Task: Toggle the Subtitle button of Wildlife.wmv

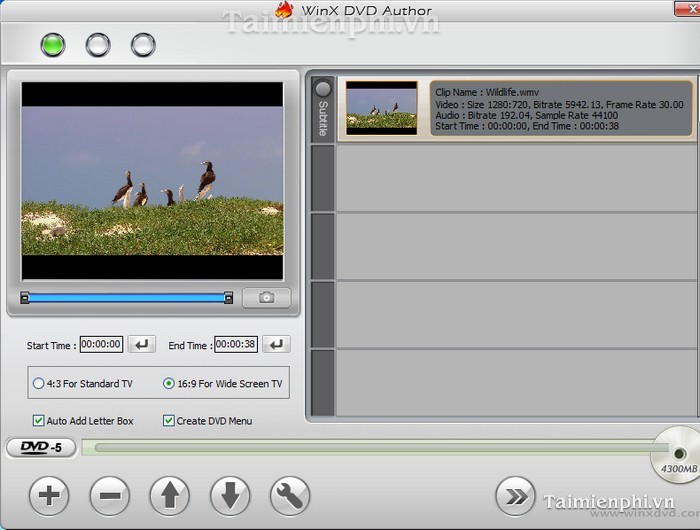Action: point(322,109)
